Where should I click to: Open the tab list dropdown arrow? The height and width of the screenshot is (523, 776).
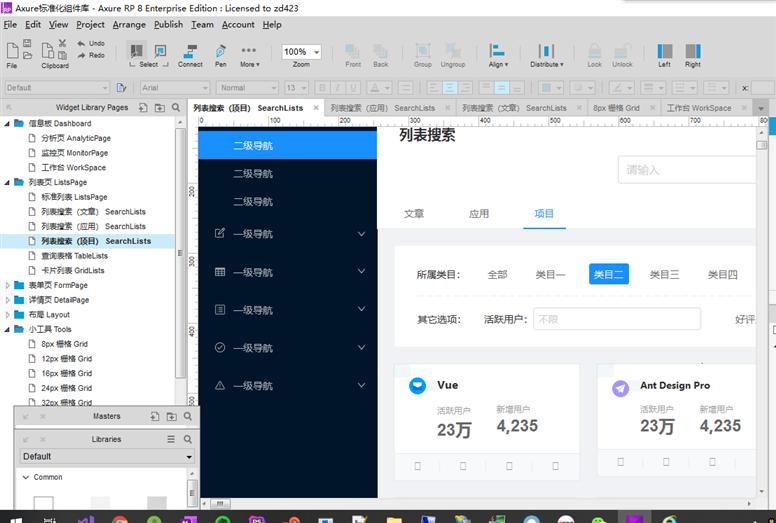pos(761,108)
